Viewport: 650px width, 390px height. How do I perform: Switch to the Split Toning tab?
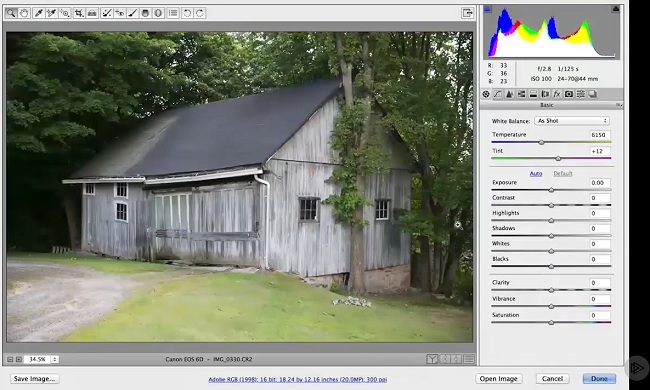(533, 94)
